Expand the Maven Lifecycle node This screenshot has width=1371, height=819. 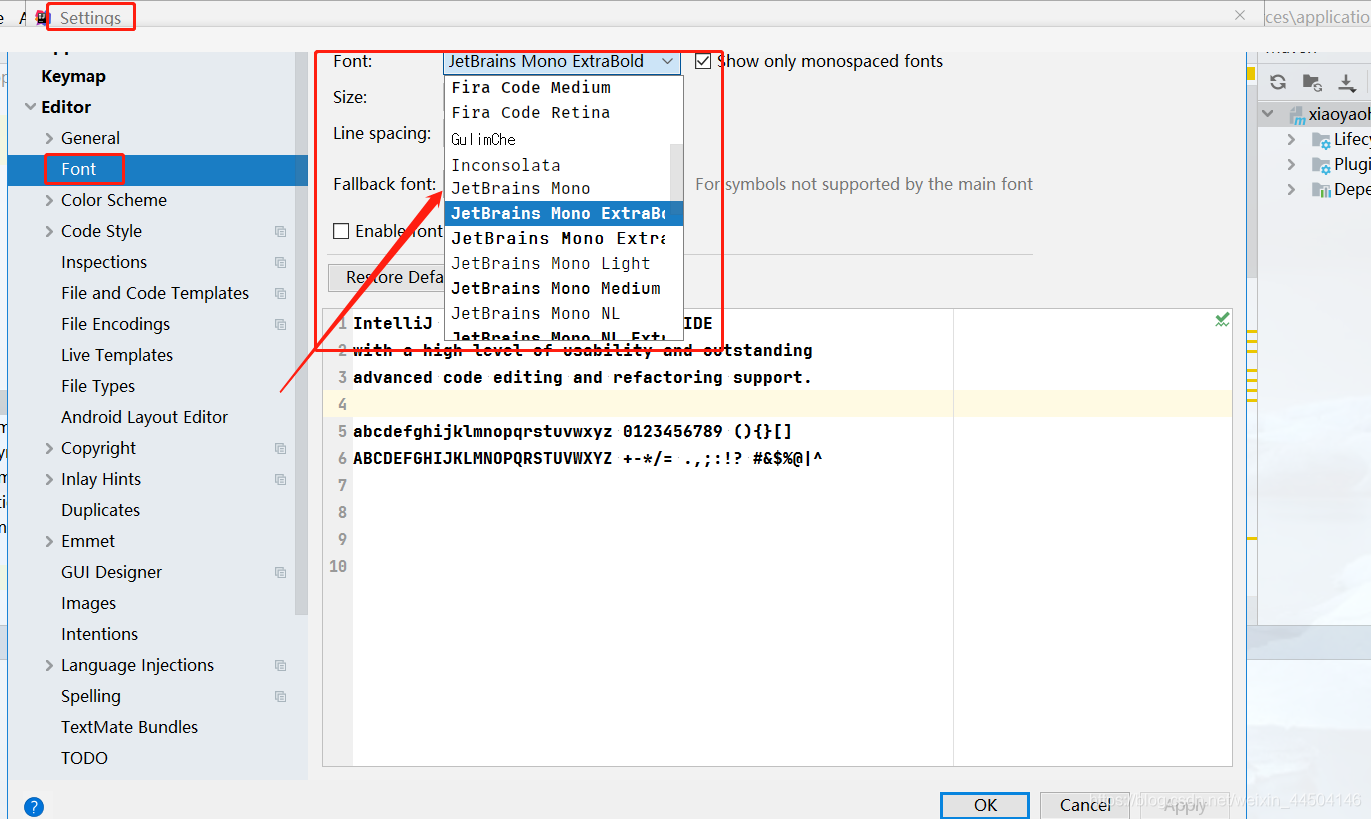click(1291, 139)
